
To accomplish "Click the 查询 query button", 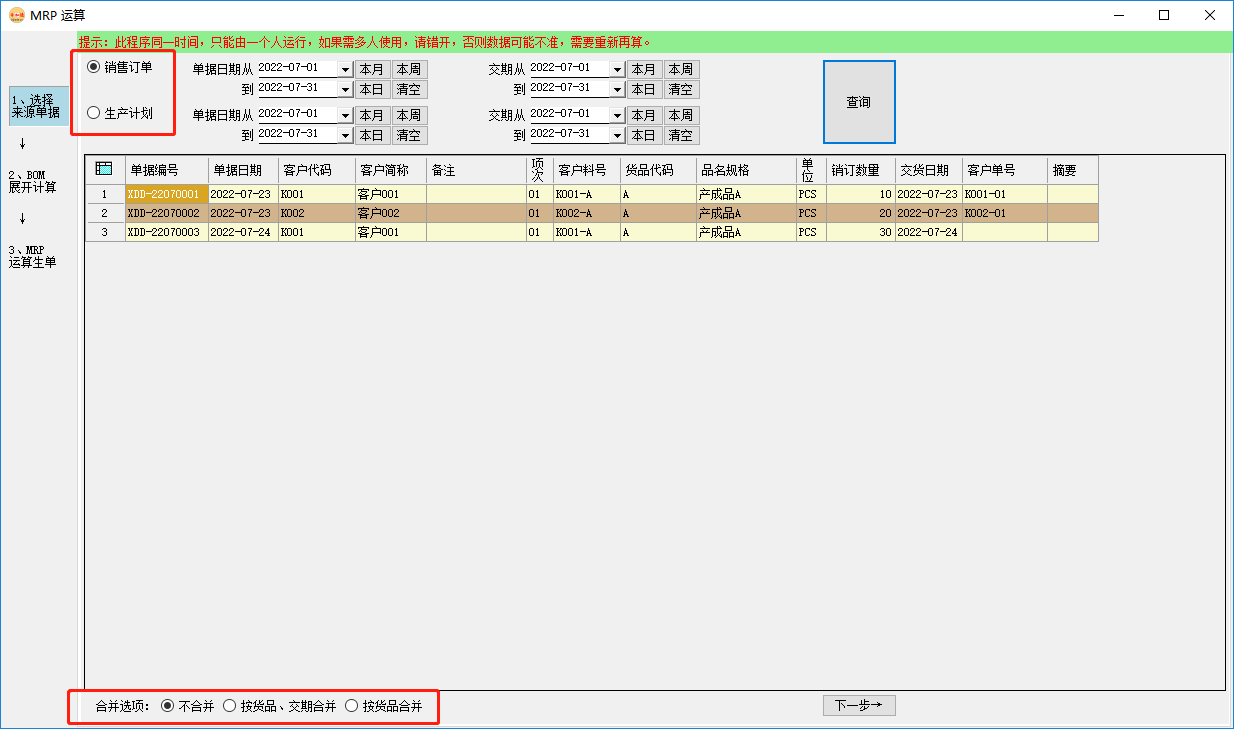I will 858,101.
